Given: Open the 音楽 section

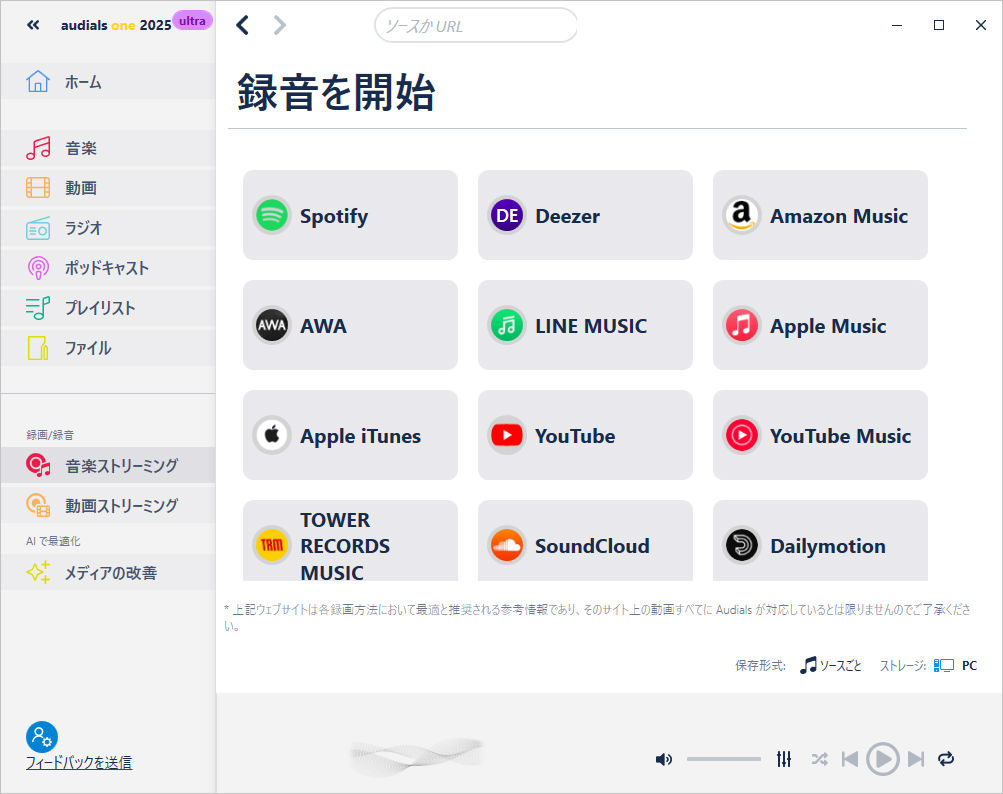Looking at the screenshot, I should pos(108,148).
